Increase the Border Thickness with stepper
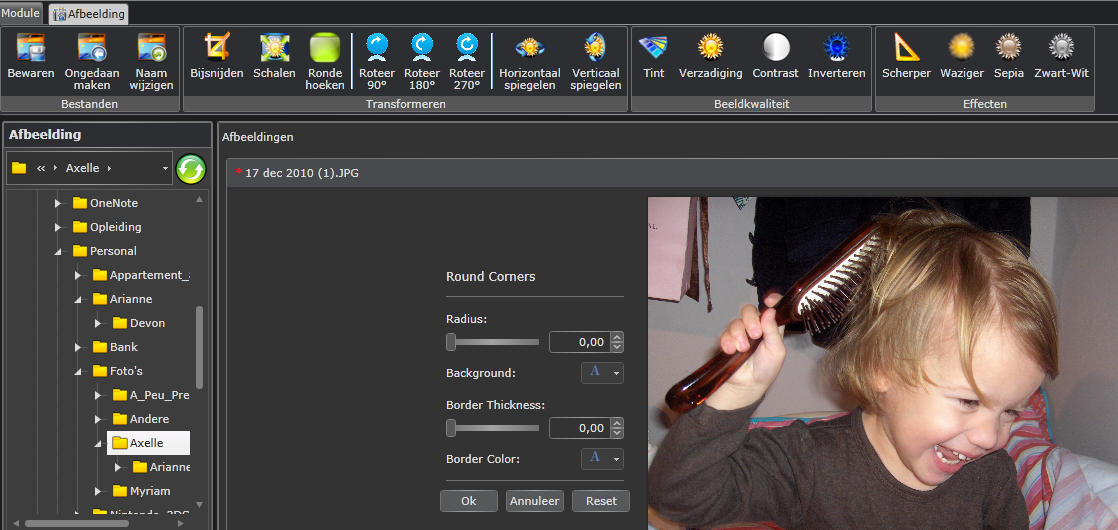Screen dimensions: 1118x530 617,423
